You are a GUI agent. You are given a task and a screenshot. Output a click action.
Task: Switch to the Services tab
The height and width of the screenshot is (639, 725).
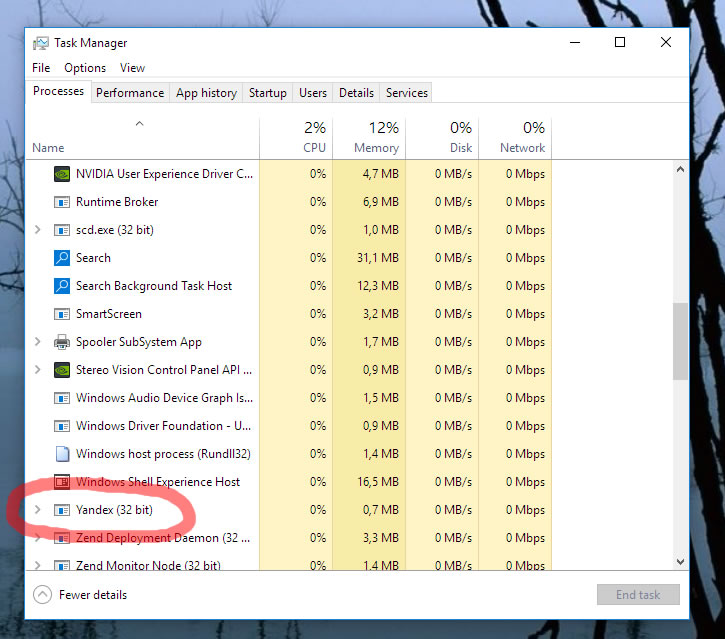tap(407, 93)
